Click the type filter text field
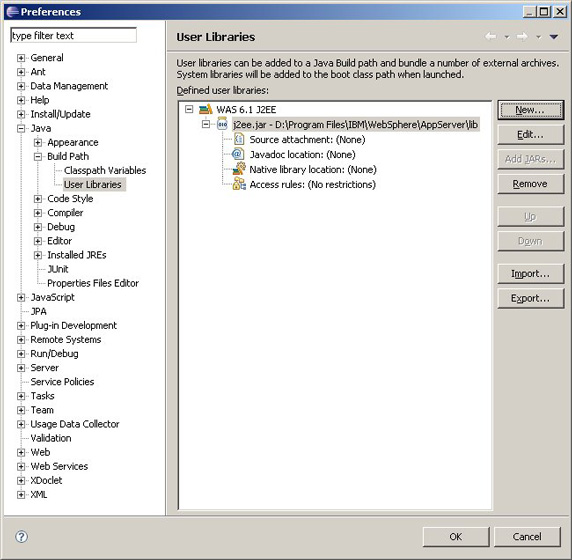Viewport: 572px width, 560px height. click(x=74, y=35)
